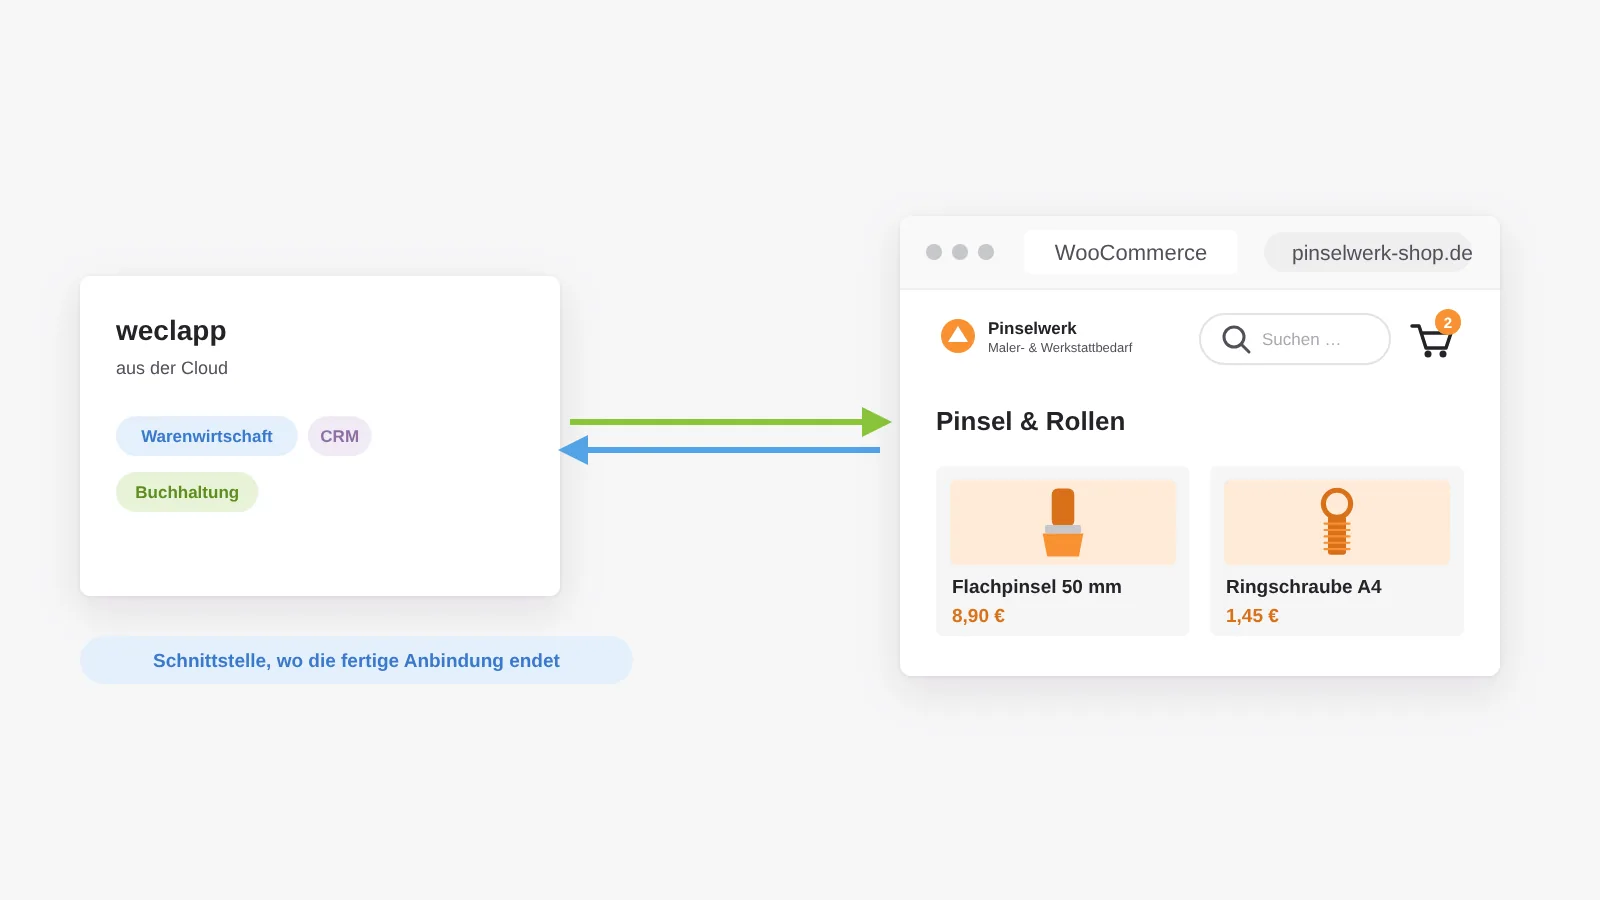
Task: Focus the Suchen search field
Action: tap(1295, 339)
